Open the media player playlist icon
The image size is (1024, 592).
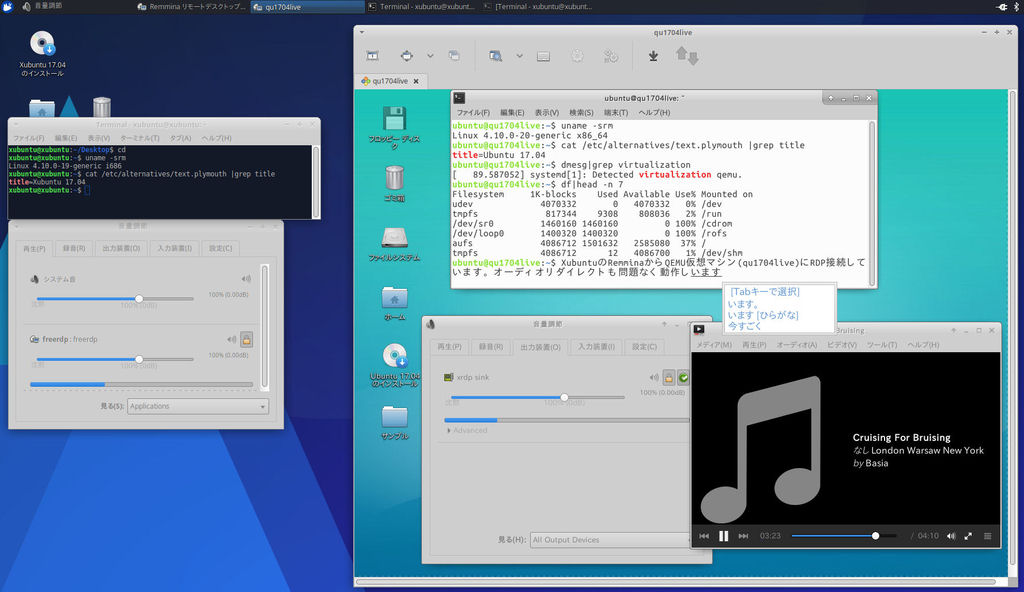[x=987, y=536]
